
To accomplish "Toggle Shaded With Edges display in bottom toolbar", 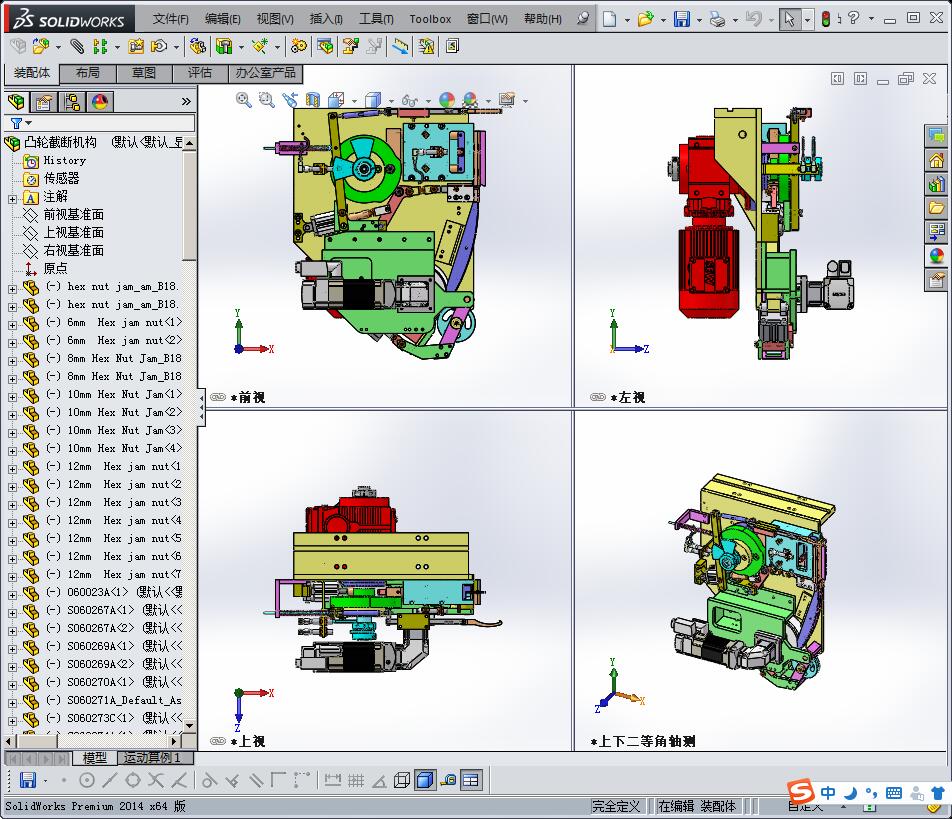I will (x=425, y=780).
